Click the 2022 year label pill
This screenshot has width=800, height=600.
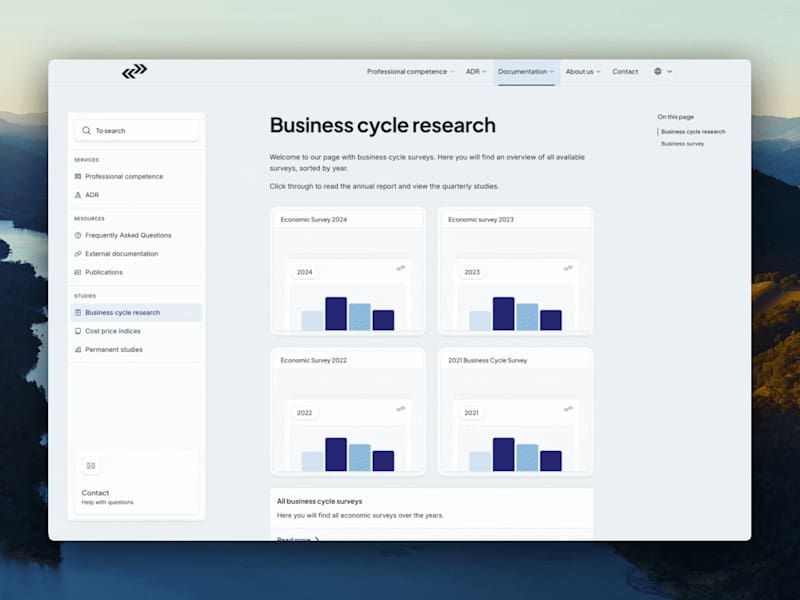(x=305, y=413)
